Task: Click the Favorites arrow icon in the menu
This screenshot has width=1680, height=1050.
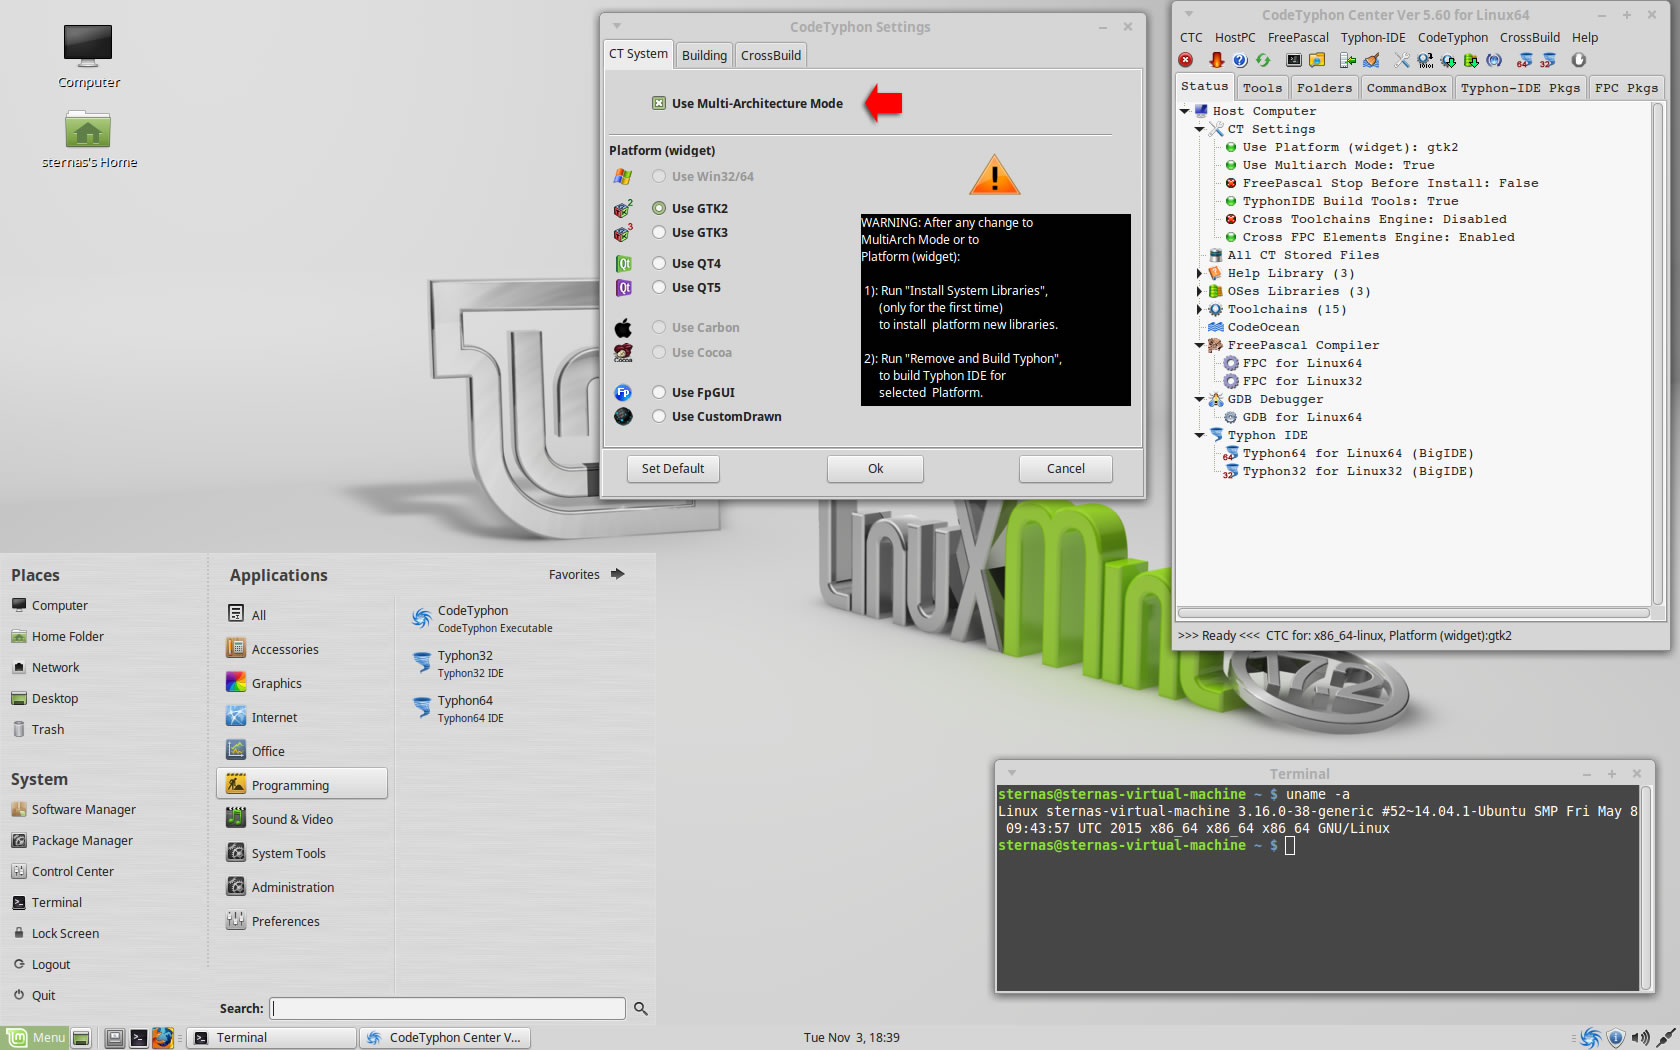Action: tap(618, 574)
